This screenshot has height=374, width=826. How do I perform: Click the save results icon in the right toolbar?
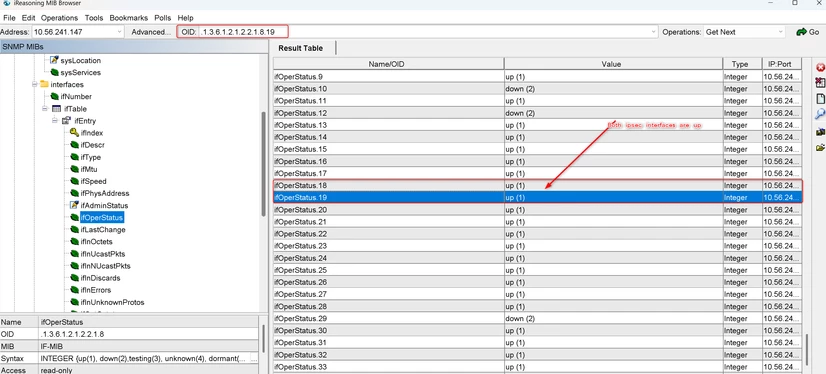pos(820,132)
